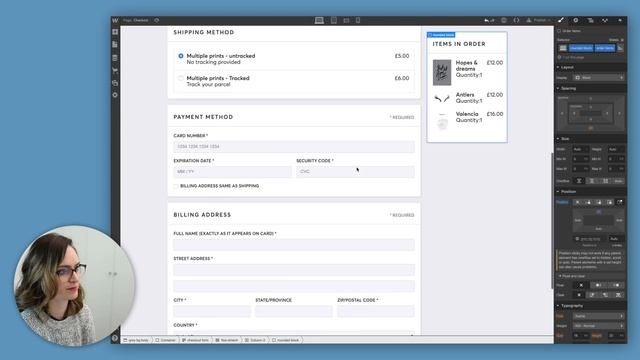
Task: Open the Add Elements panel
Action: 115,32
